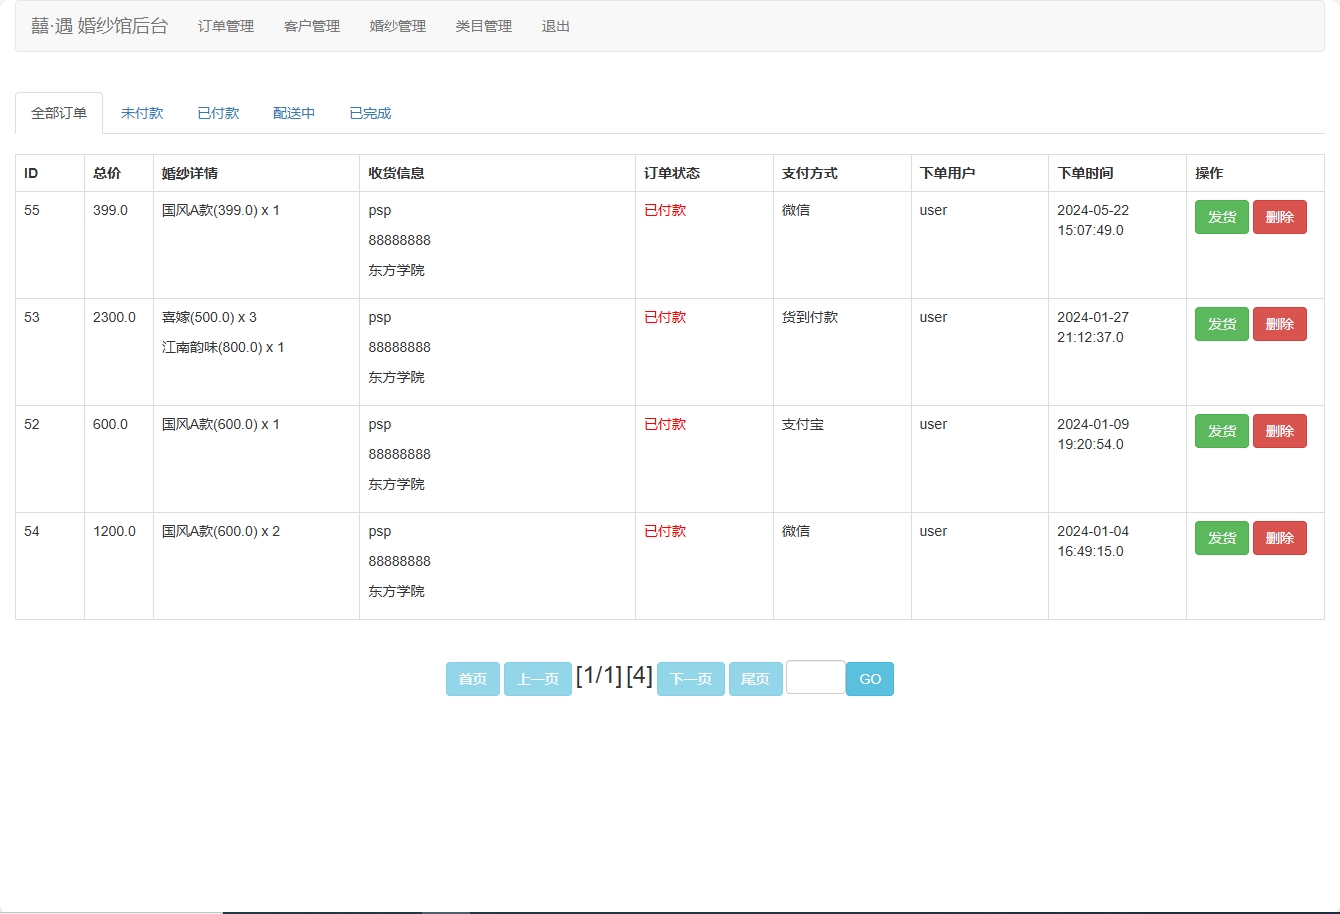Screen dimensions: 1340x914
Task: Click 发货 for order 55
Action: click(x=1221, y=217)
